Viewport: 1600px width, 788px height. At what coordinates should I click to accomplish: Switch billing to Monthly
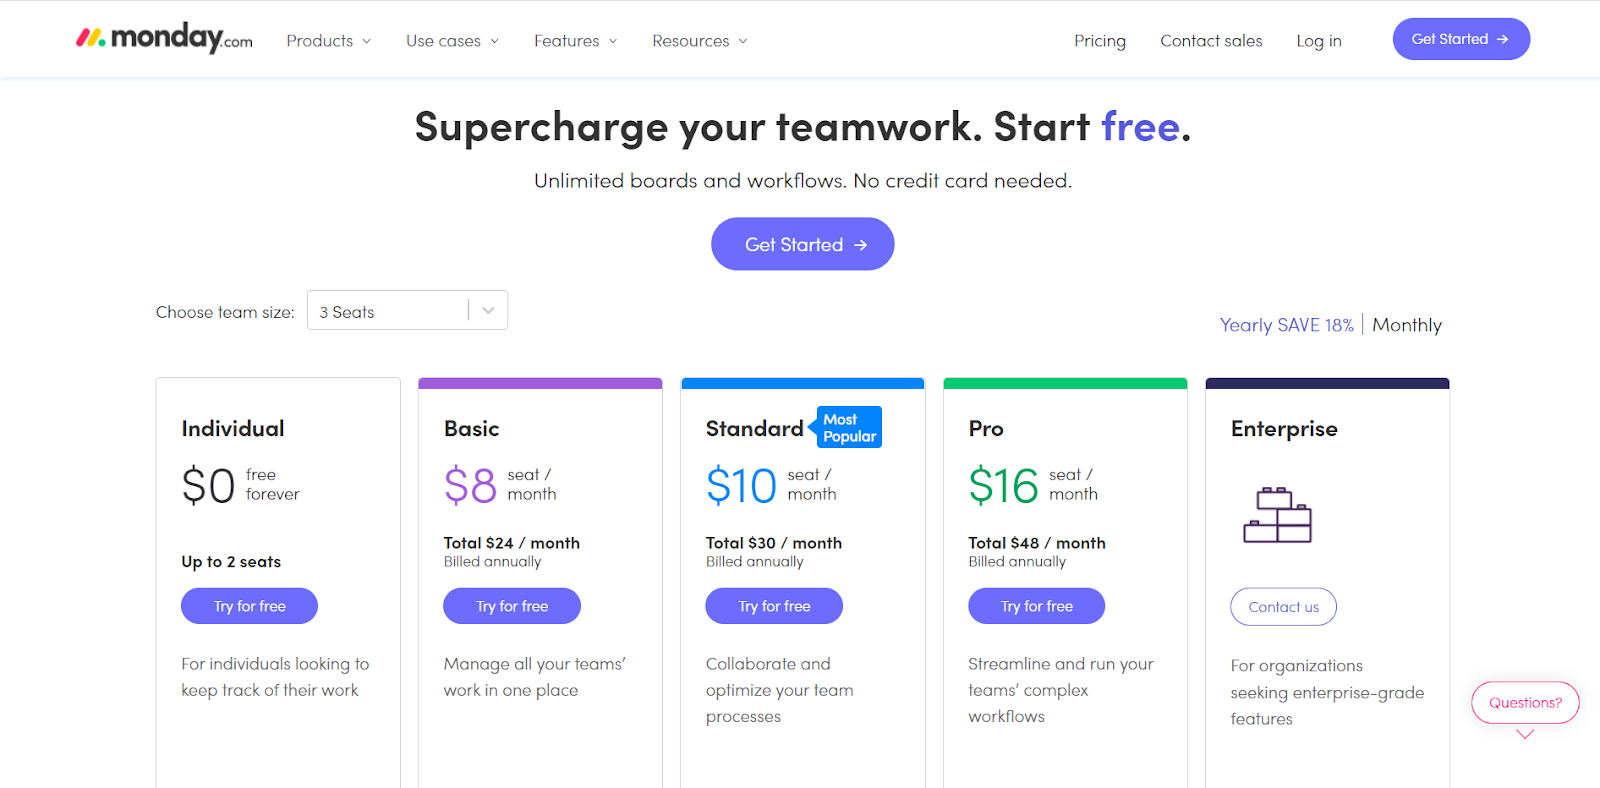click(x=1406, y=325)
